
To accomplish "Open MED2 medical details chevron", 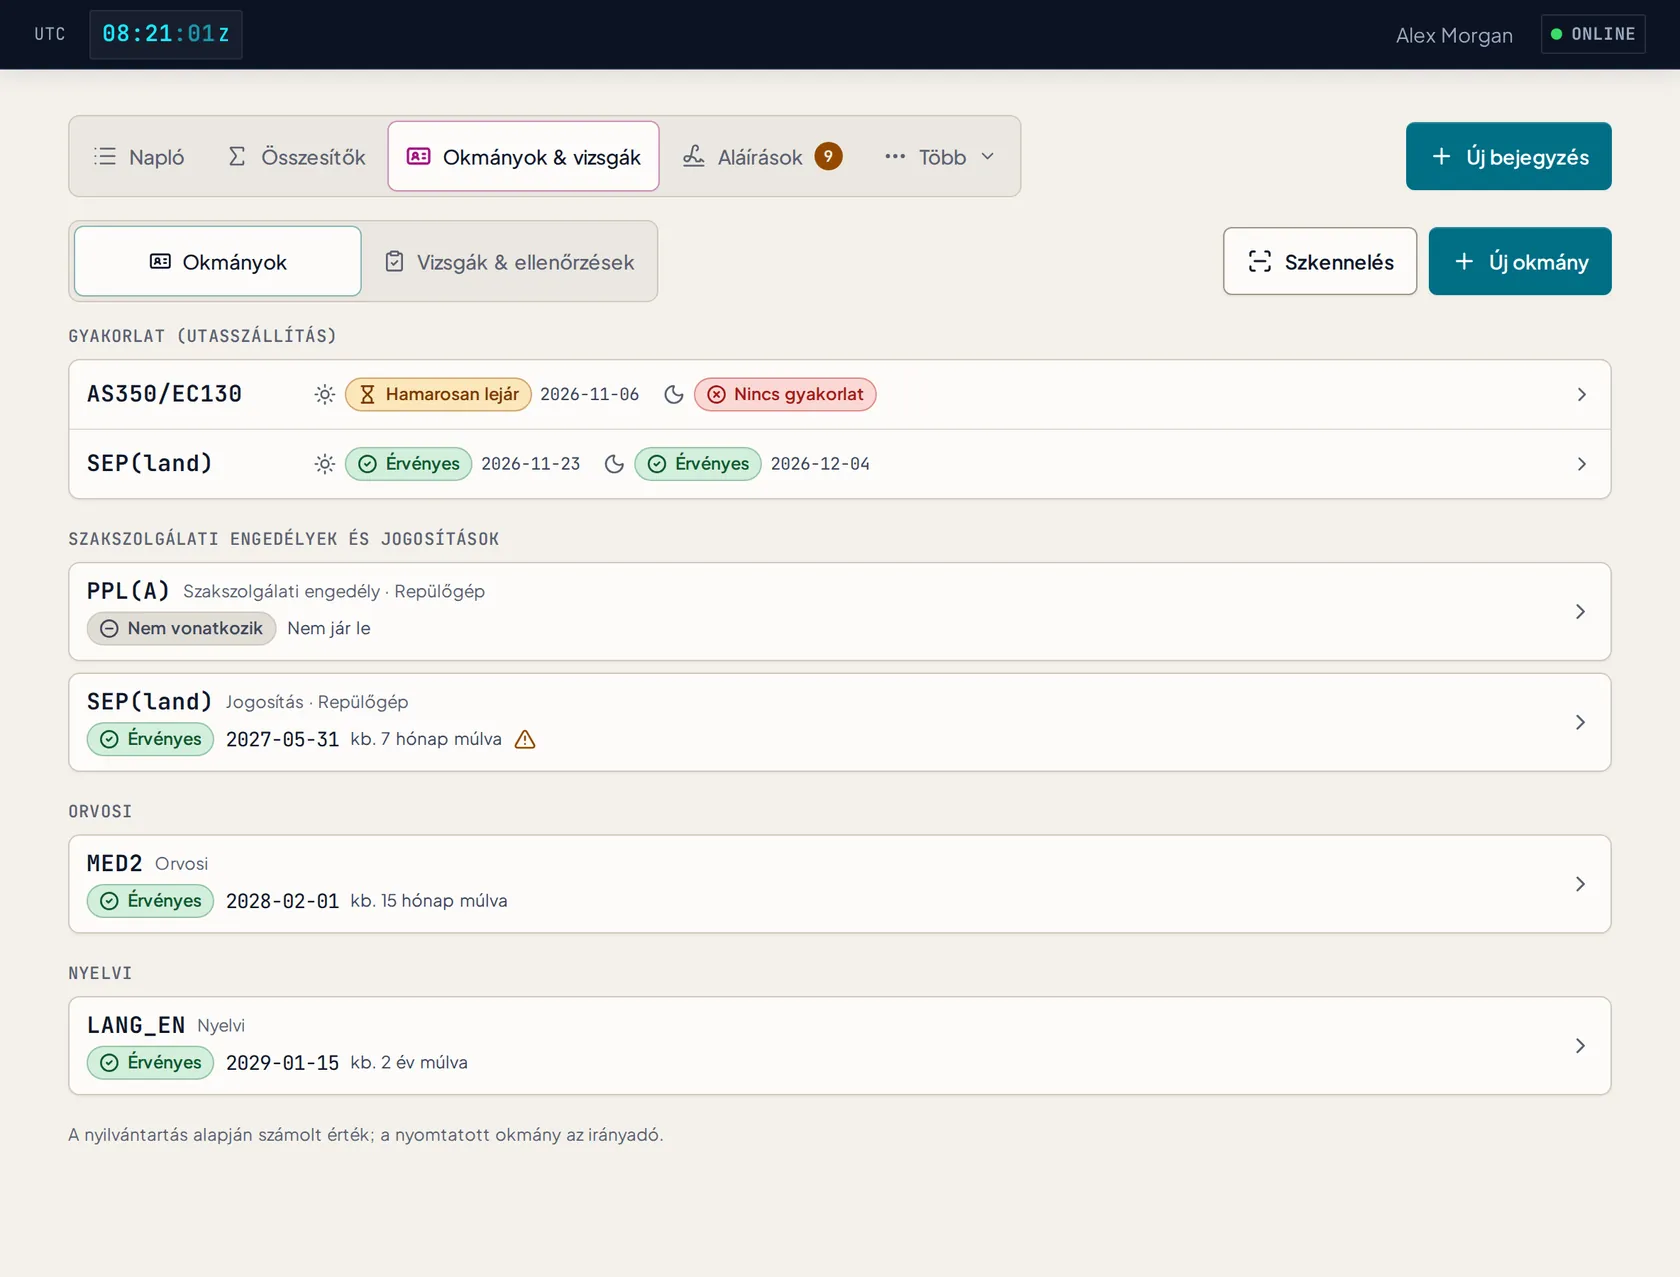I will point(1580,884).
